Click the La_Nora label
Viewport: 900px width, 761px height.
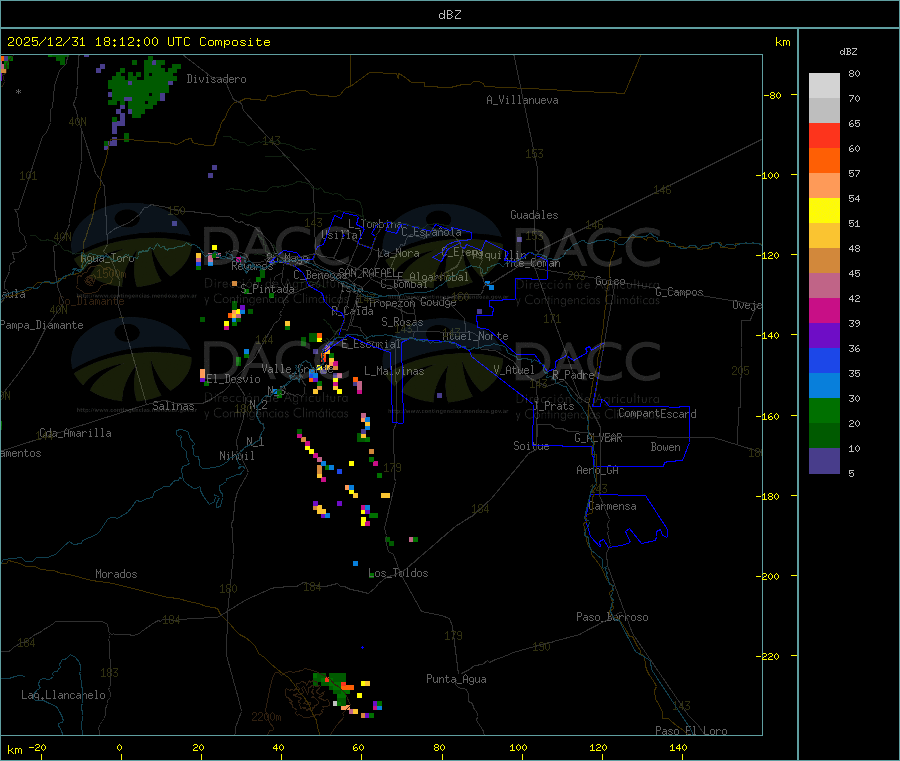(398, 253)
